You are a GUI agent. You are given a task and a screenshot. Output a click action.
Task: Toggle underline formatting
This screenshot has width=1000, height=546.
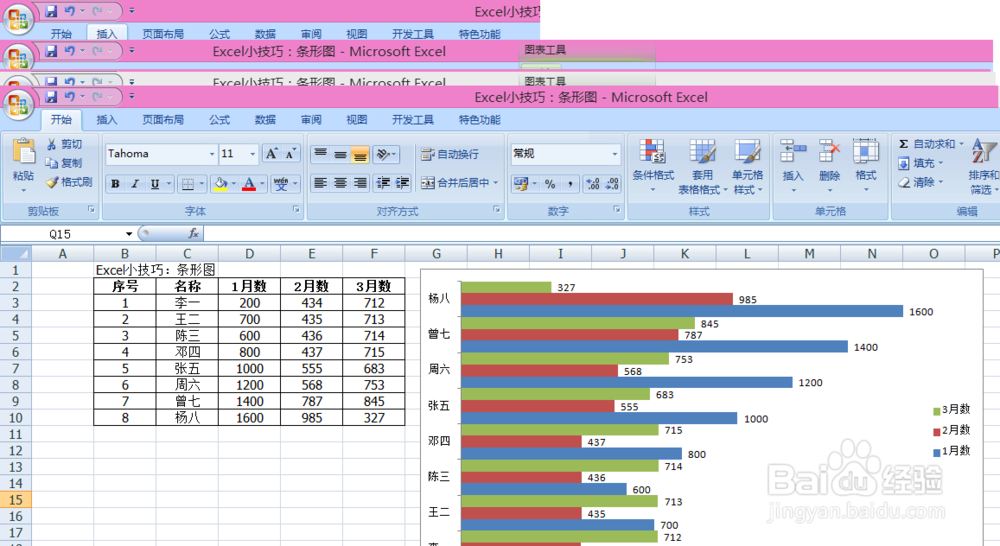click(154, 184)
